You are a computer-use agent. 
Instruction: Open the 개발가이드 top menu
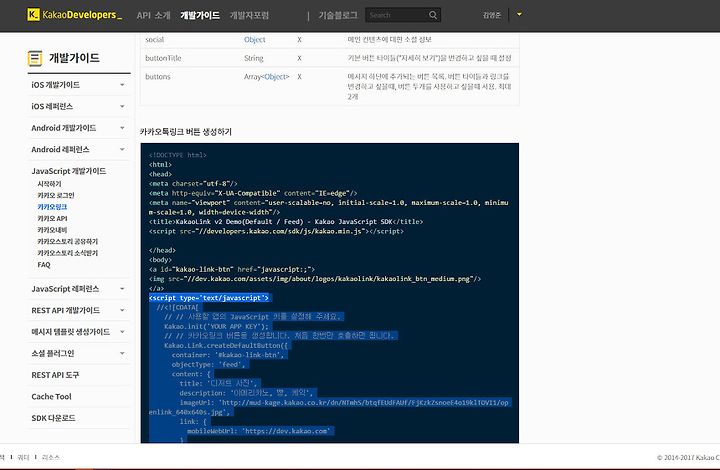click(x=200, y=15)
